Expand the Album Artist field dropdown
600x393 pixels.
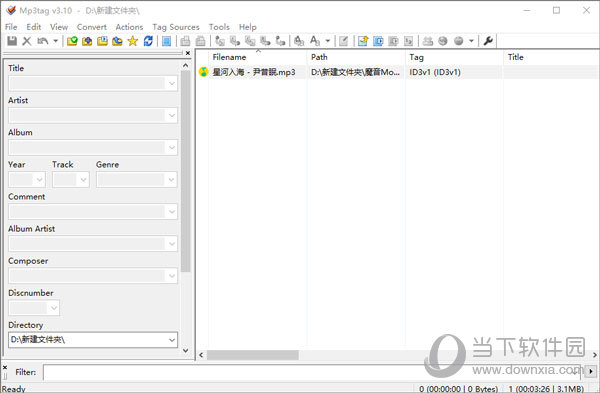[x=171, y=244]
